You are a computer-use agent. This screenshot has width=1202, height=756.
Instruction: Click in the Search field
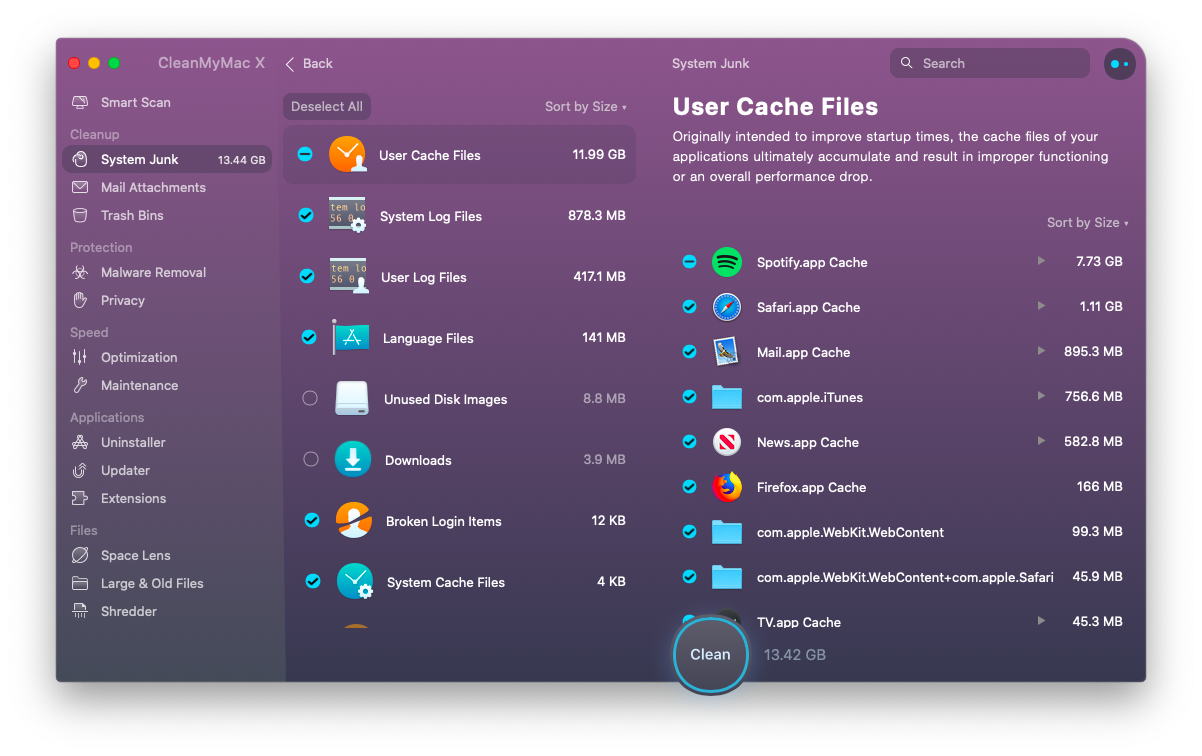(990, 63)
